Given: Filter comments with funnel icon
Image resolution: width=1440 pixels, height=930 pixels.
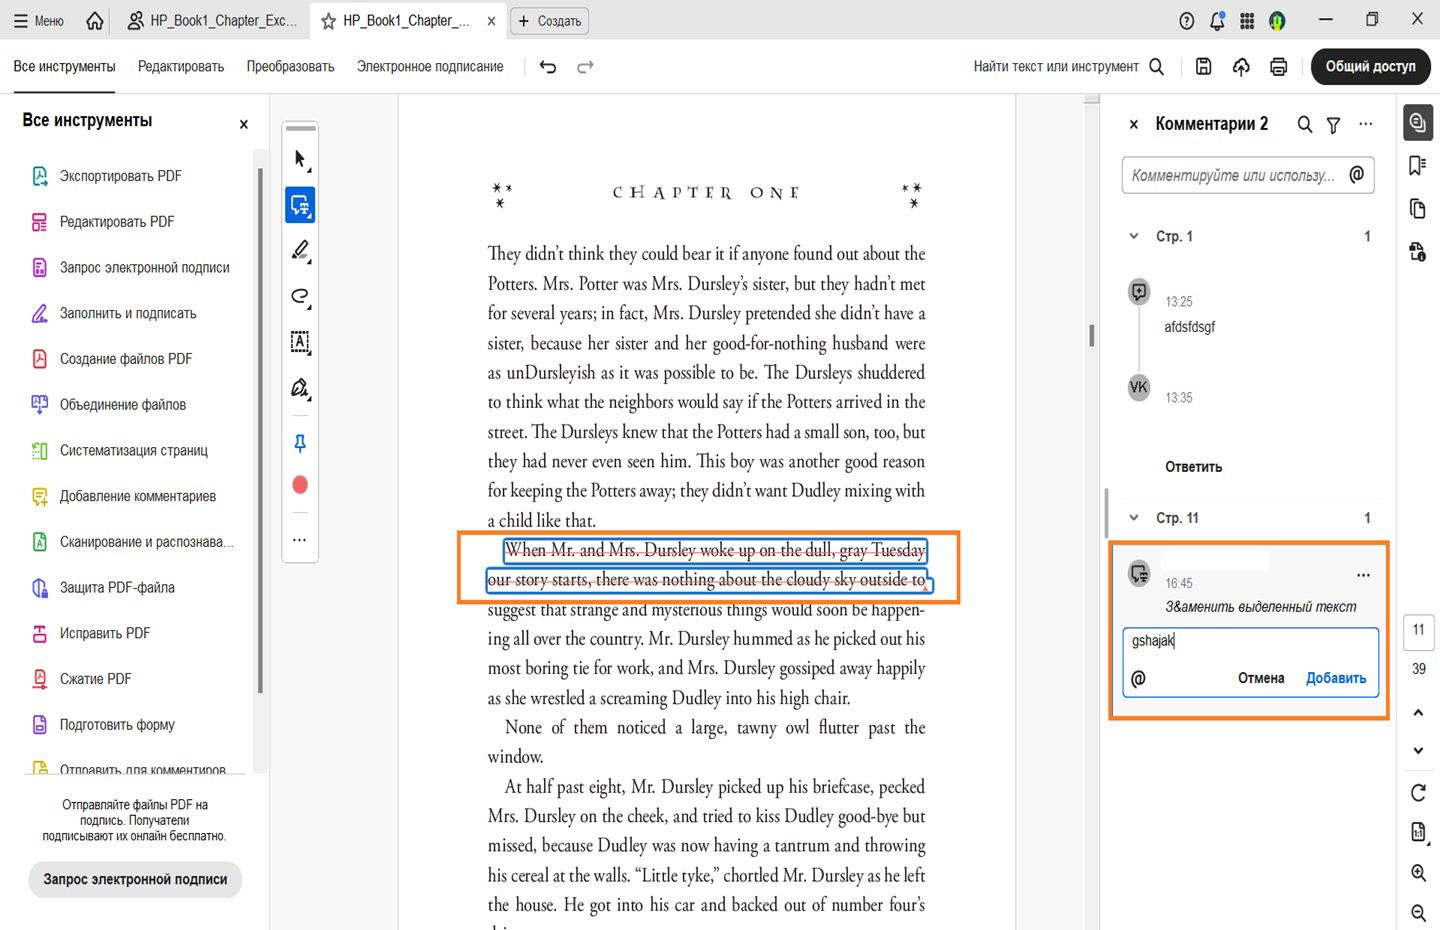Looking at the screenshot, I should click(x=1333, y=125).
